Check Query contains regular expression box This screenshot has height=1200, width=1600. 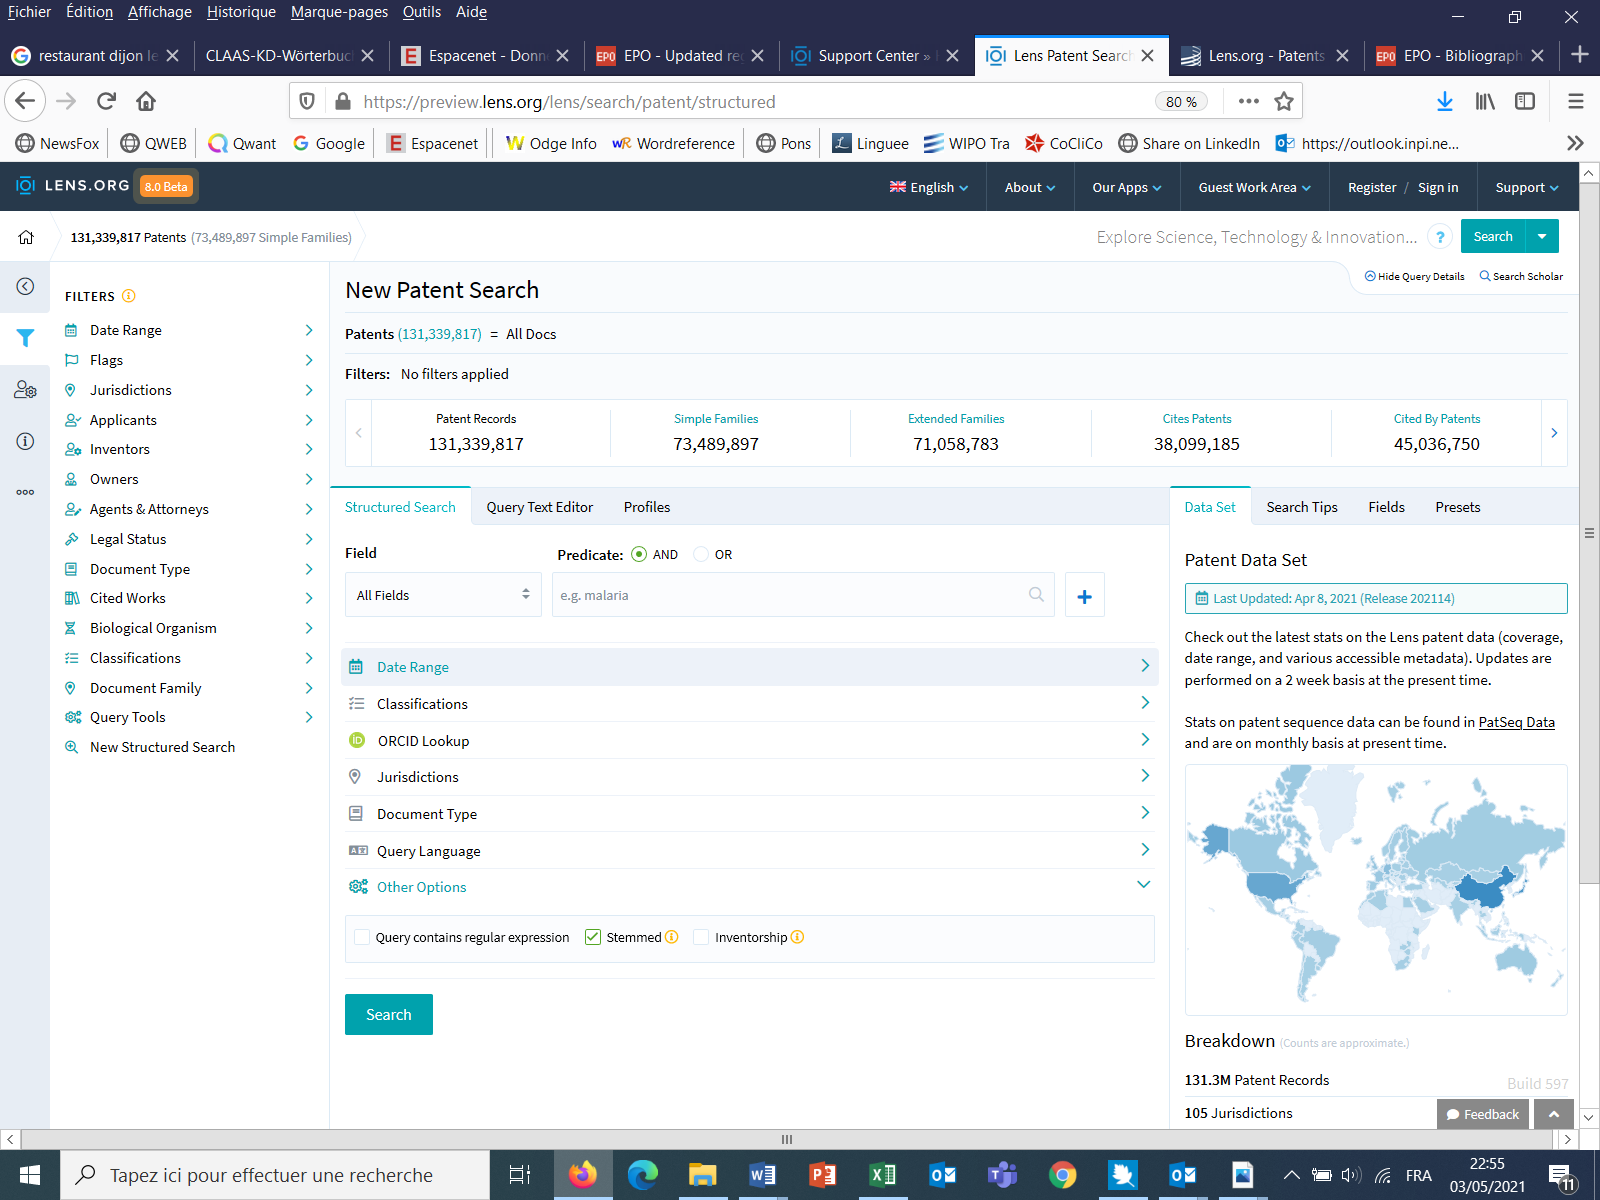(362, 938)
